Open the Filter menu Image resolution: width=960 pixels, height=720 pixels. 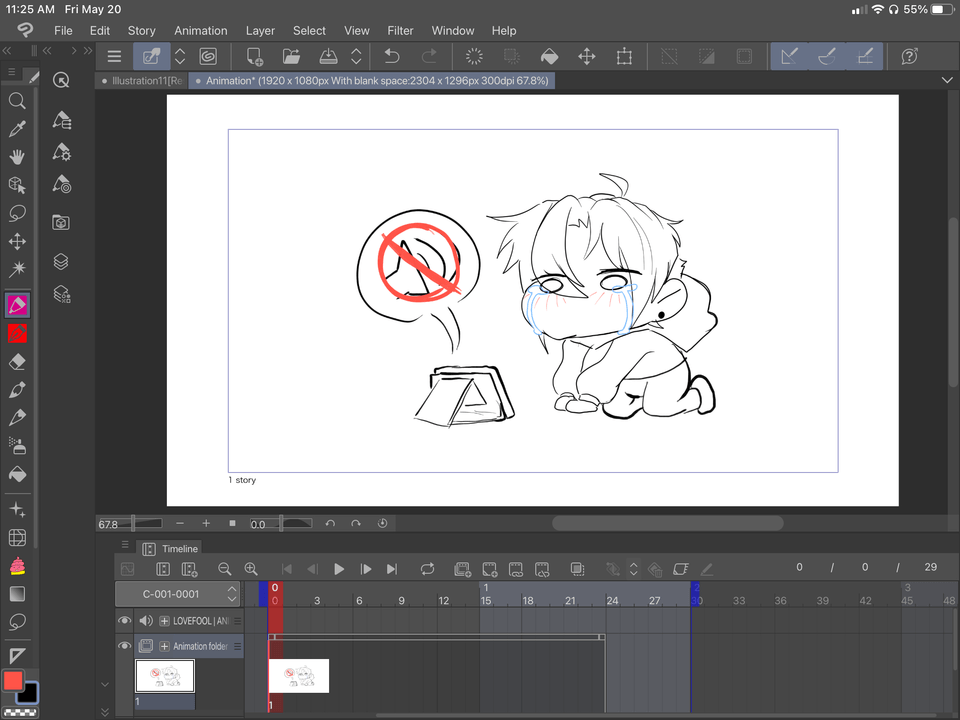[x=400, y=31]
